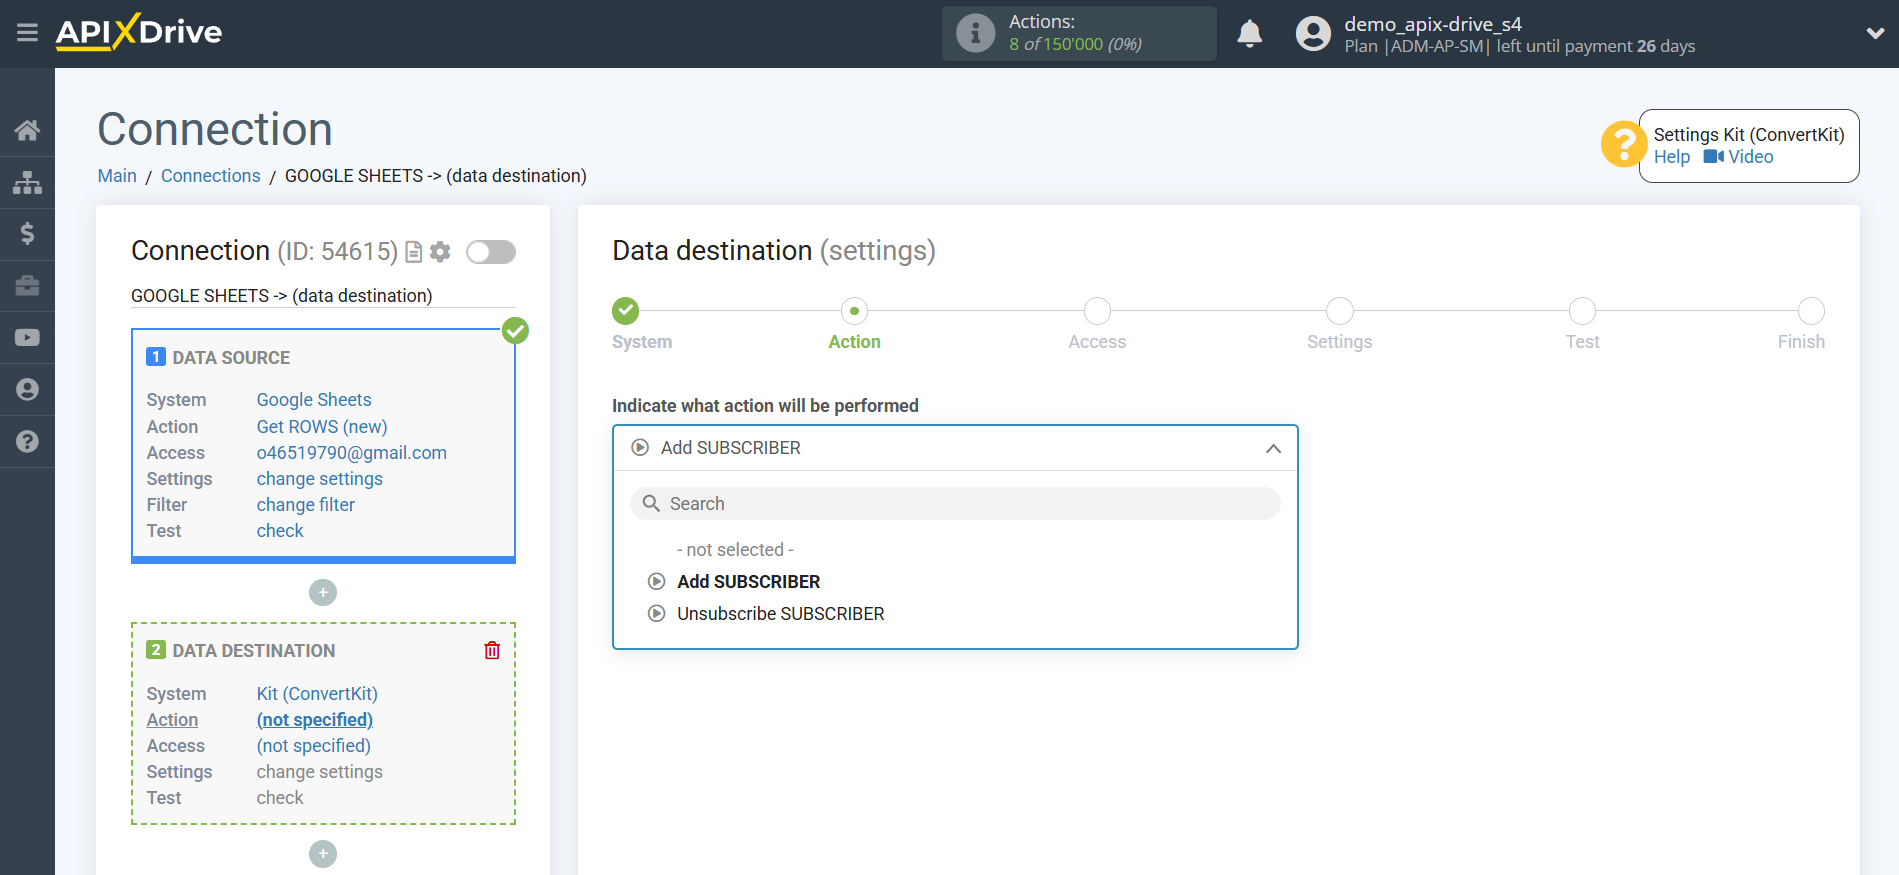Open the connection settings gear icon
1899x875 pixels.
(440, 252)
